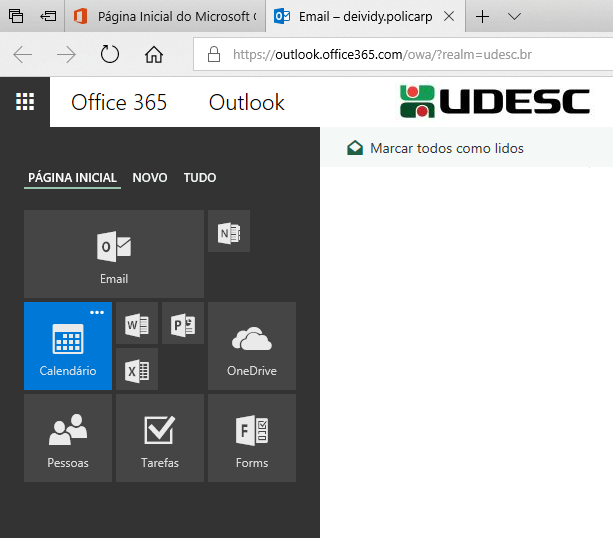613x538 pixels.
Task: Open the Email tile
Action: point(113,254)
